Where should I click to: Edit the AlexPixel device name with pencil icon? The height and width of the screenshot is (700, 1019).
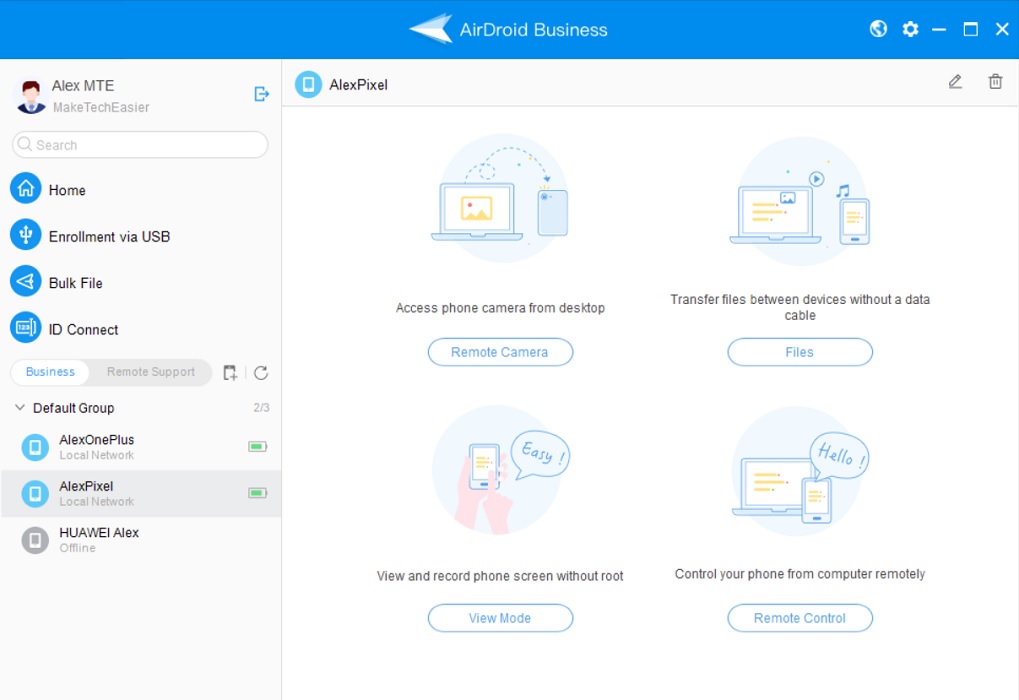(954, 82)
